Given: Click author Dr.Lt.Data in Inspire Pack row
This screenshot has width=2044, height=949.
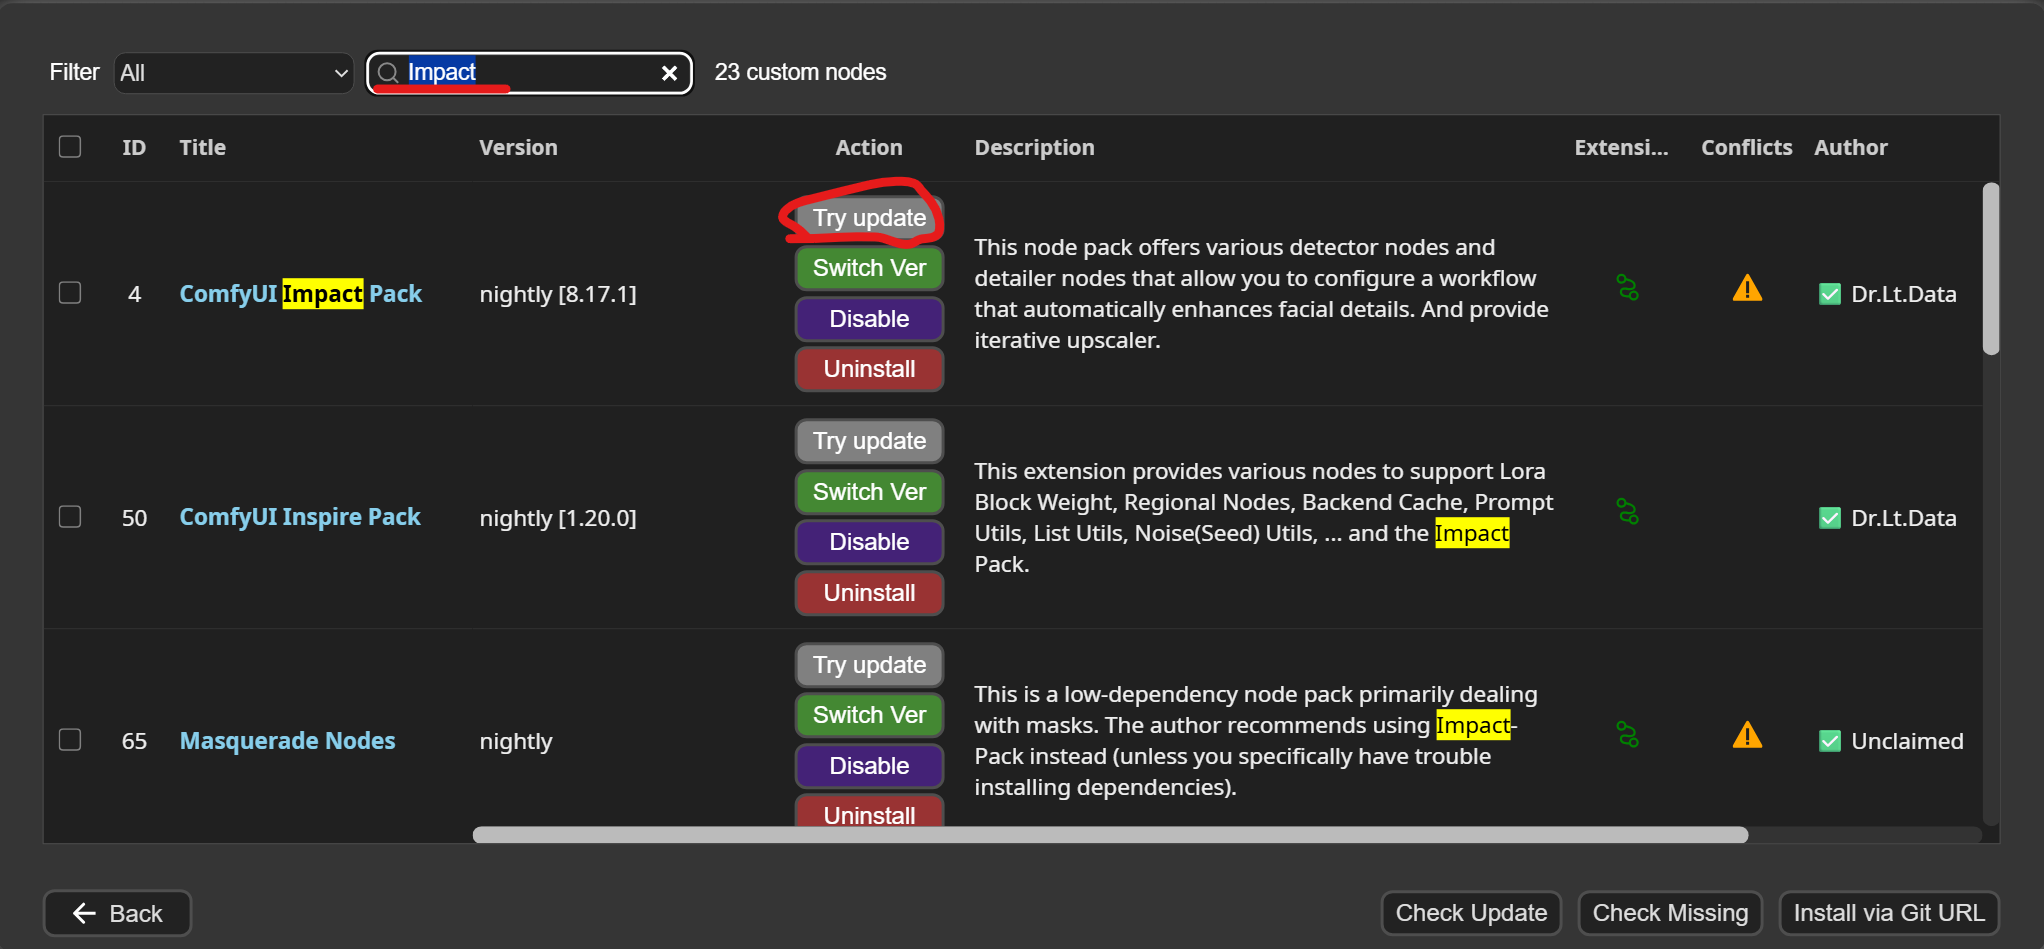Looking at the screenshot, I should click(x=1904, y=518).
